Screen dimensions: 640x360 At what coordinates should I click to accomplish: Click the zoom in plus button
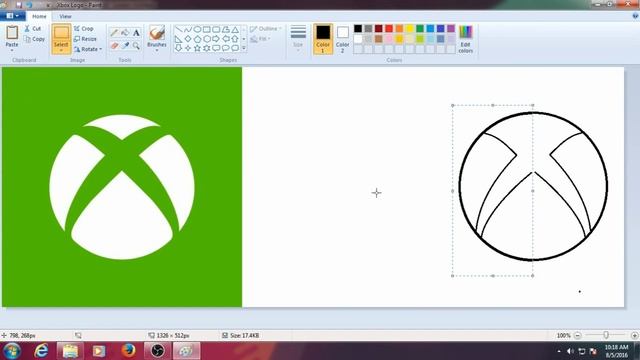634,335
